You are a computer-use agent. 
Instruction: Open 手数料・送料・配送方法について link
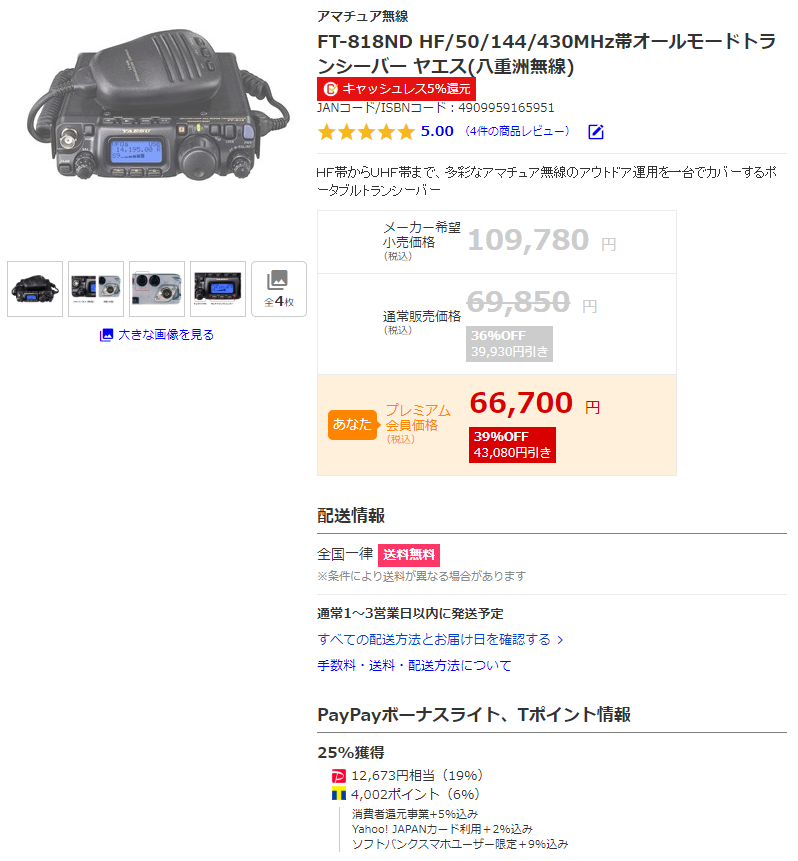(x=414, y=665)
